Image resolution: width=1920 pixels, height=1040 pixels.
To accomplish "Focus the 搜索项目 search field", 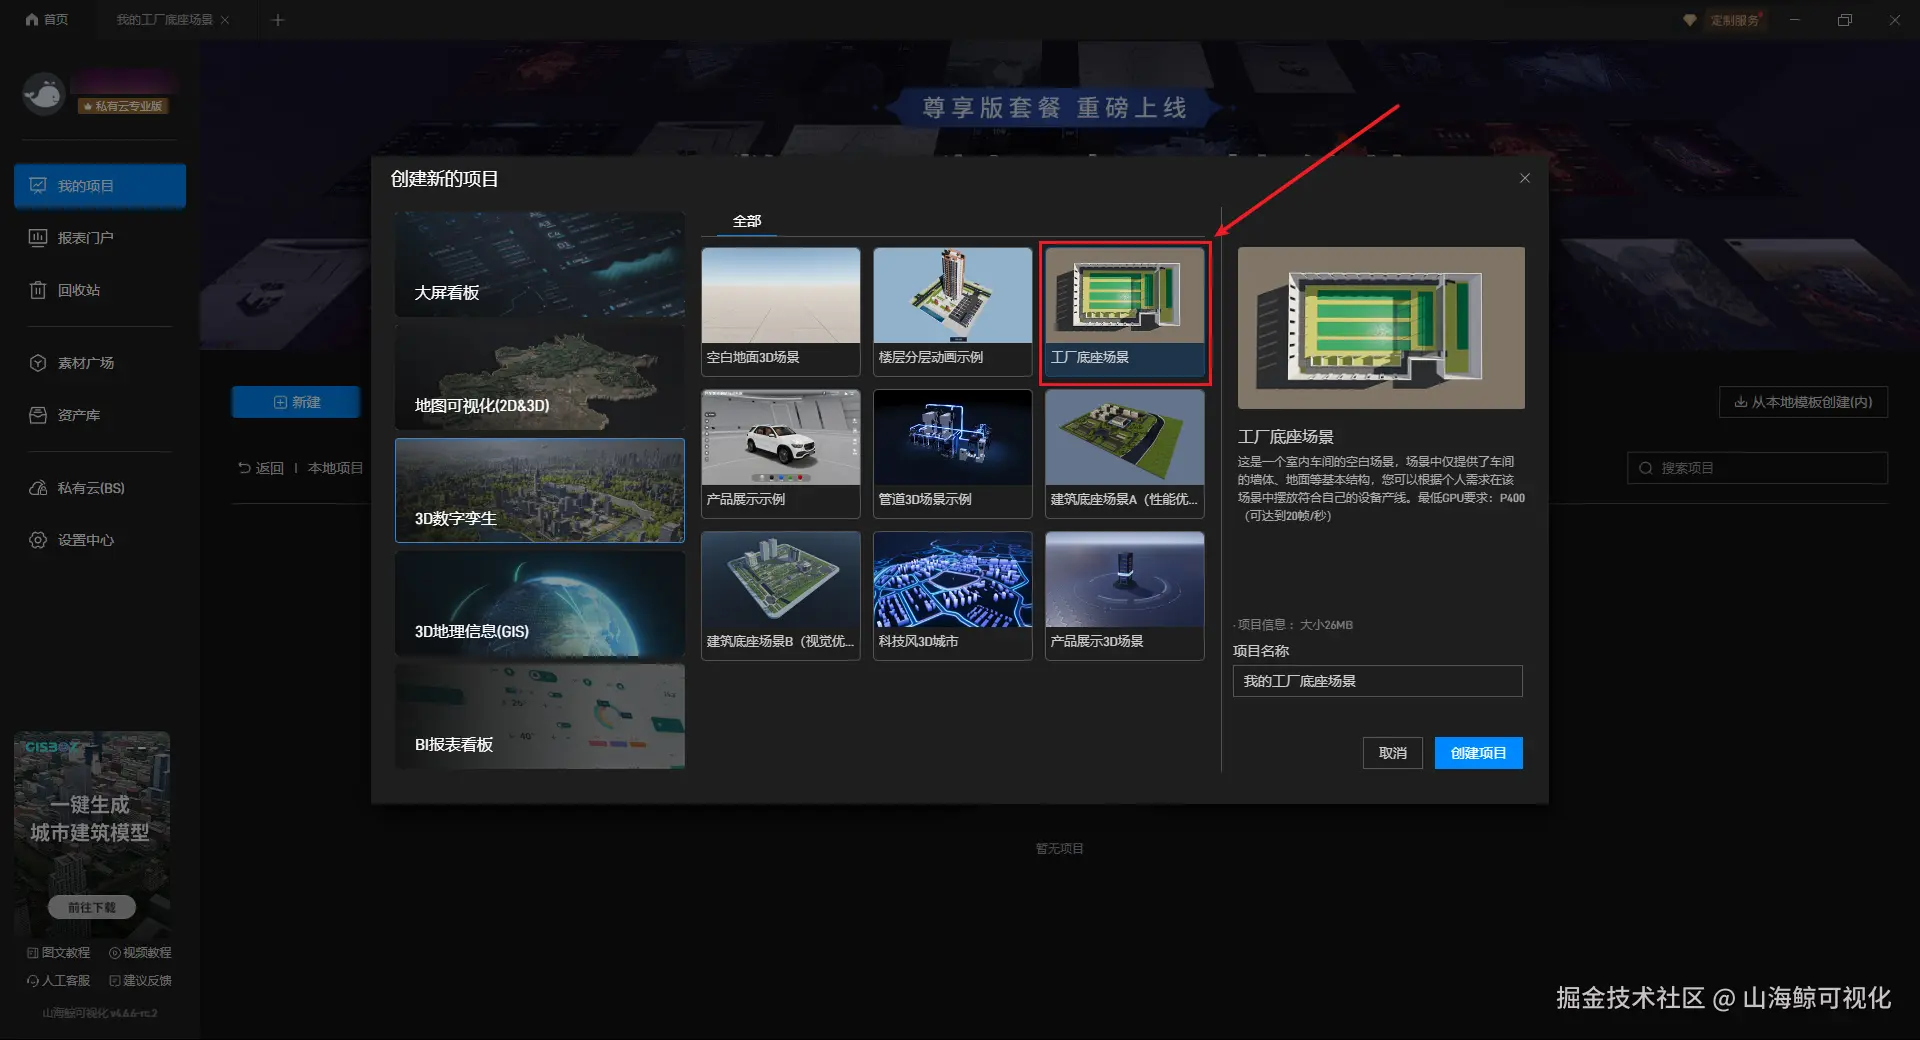I will [1757, 468].
